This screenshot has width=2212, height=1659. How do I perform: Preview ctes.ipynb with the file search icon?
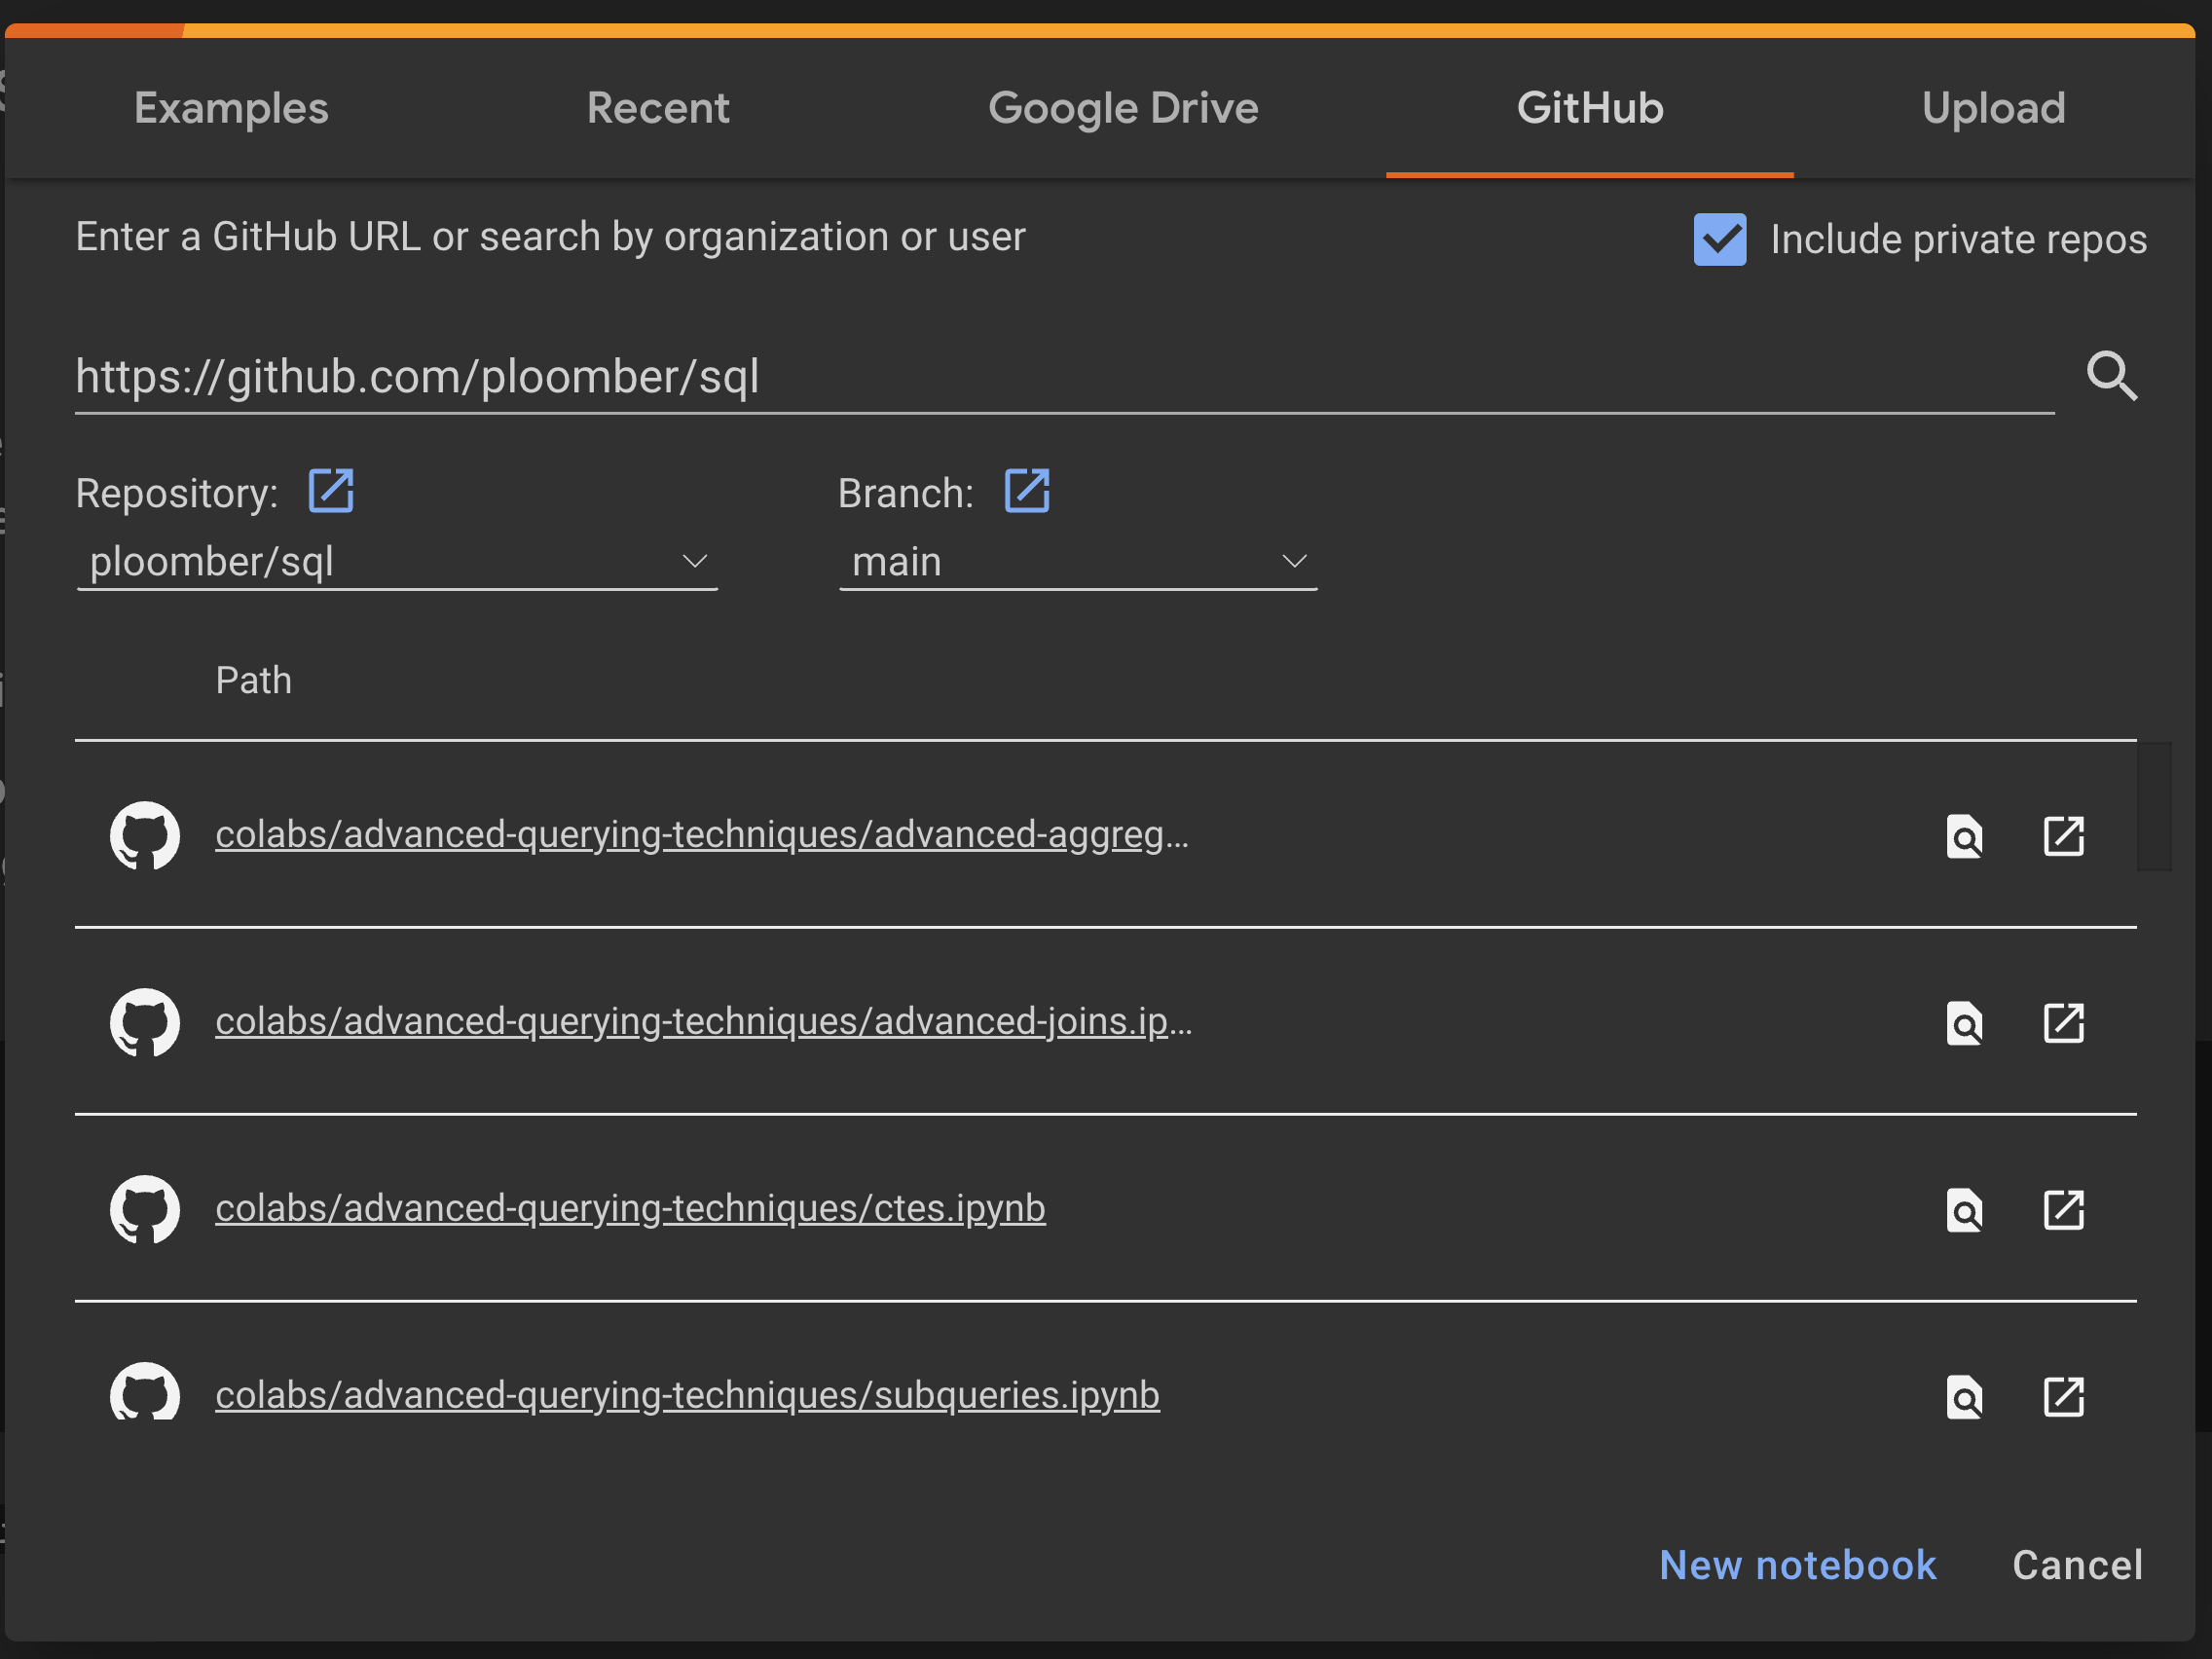pos(1964,1210)
